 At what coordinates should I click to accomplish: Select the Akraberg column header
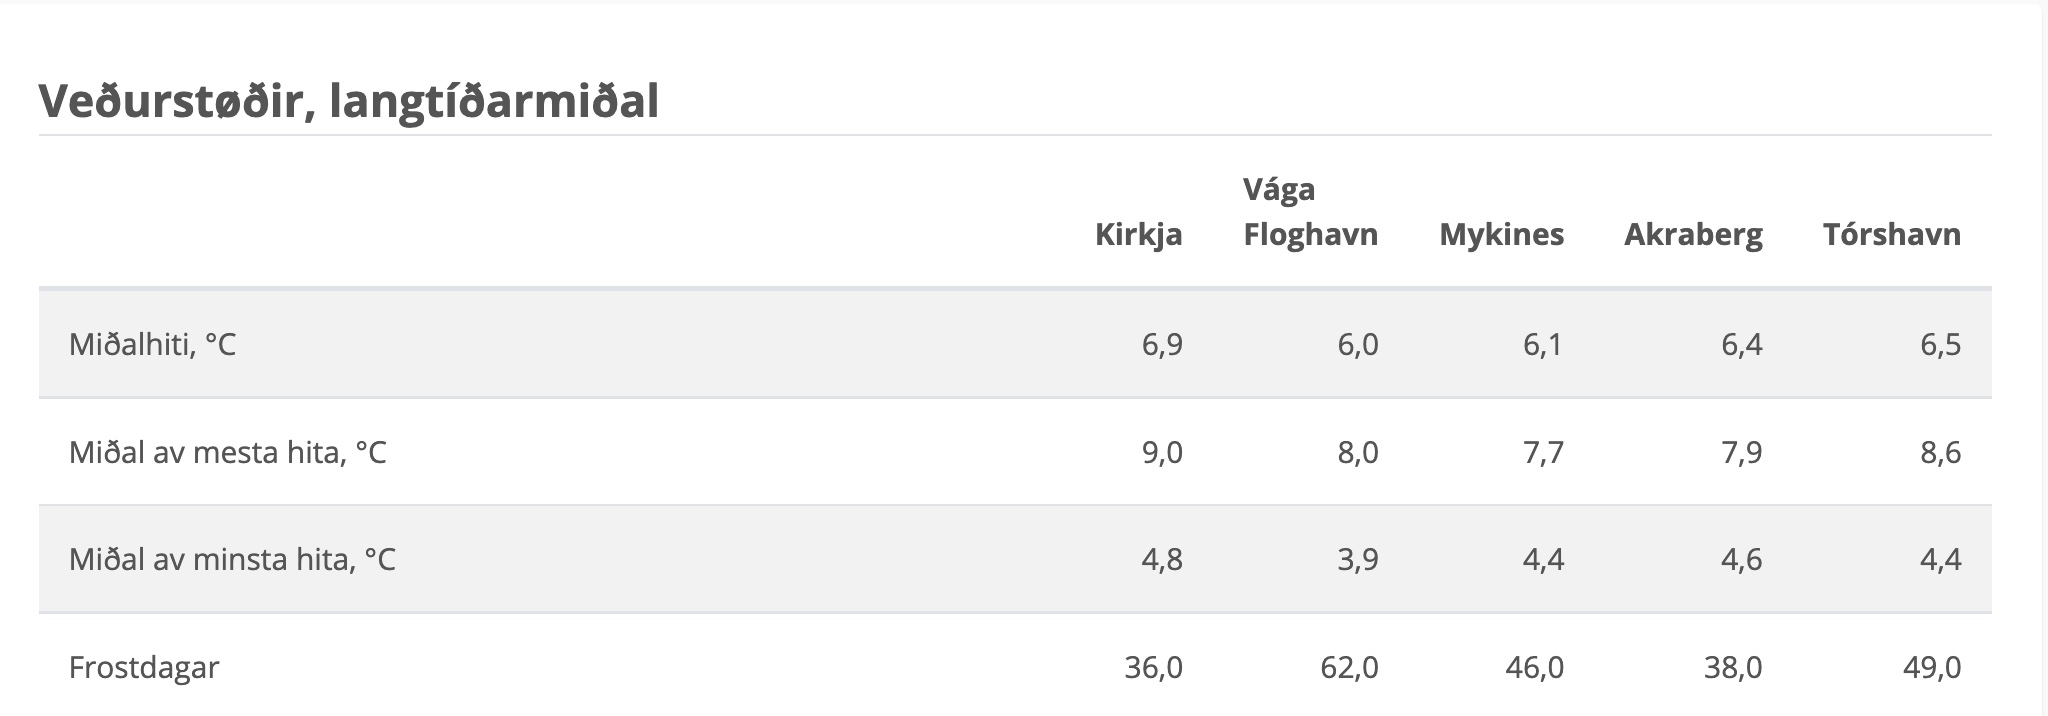coord(1693,234)
